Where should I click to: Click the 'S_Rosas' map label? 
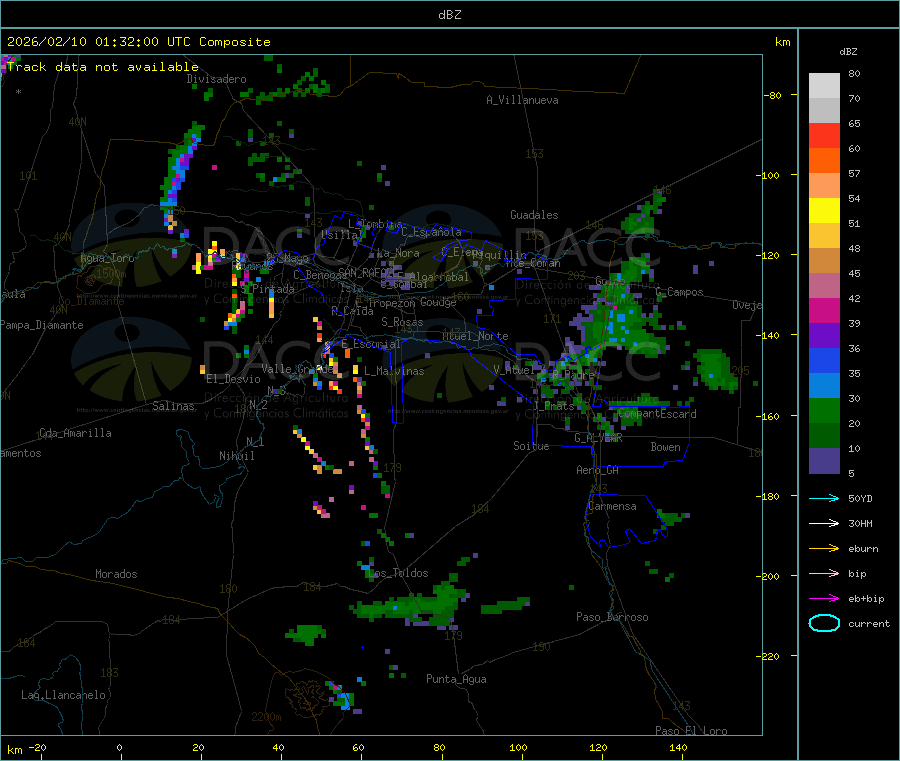[x=402, y=322]
